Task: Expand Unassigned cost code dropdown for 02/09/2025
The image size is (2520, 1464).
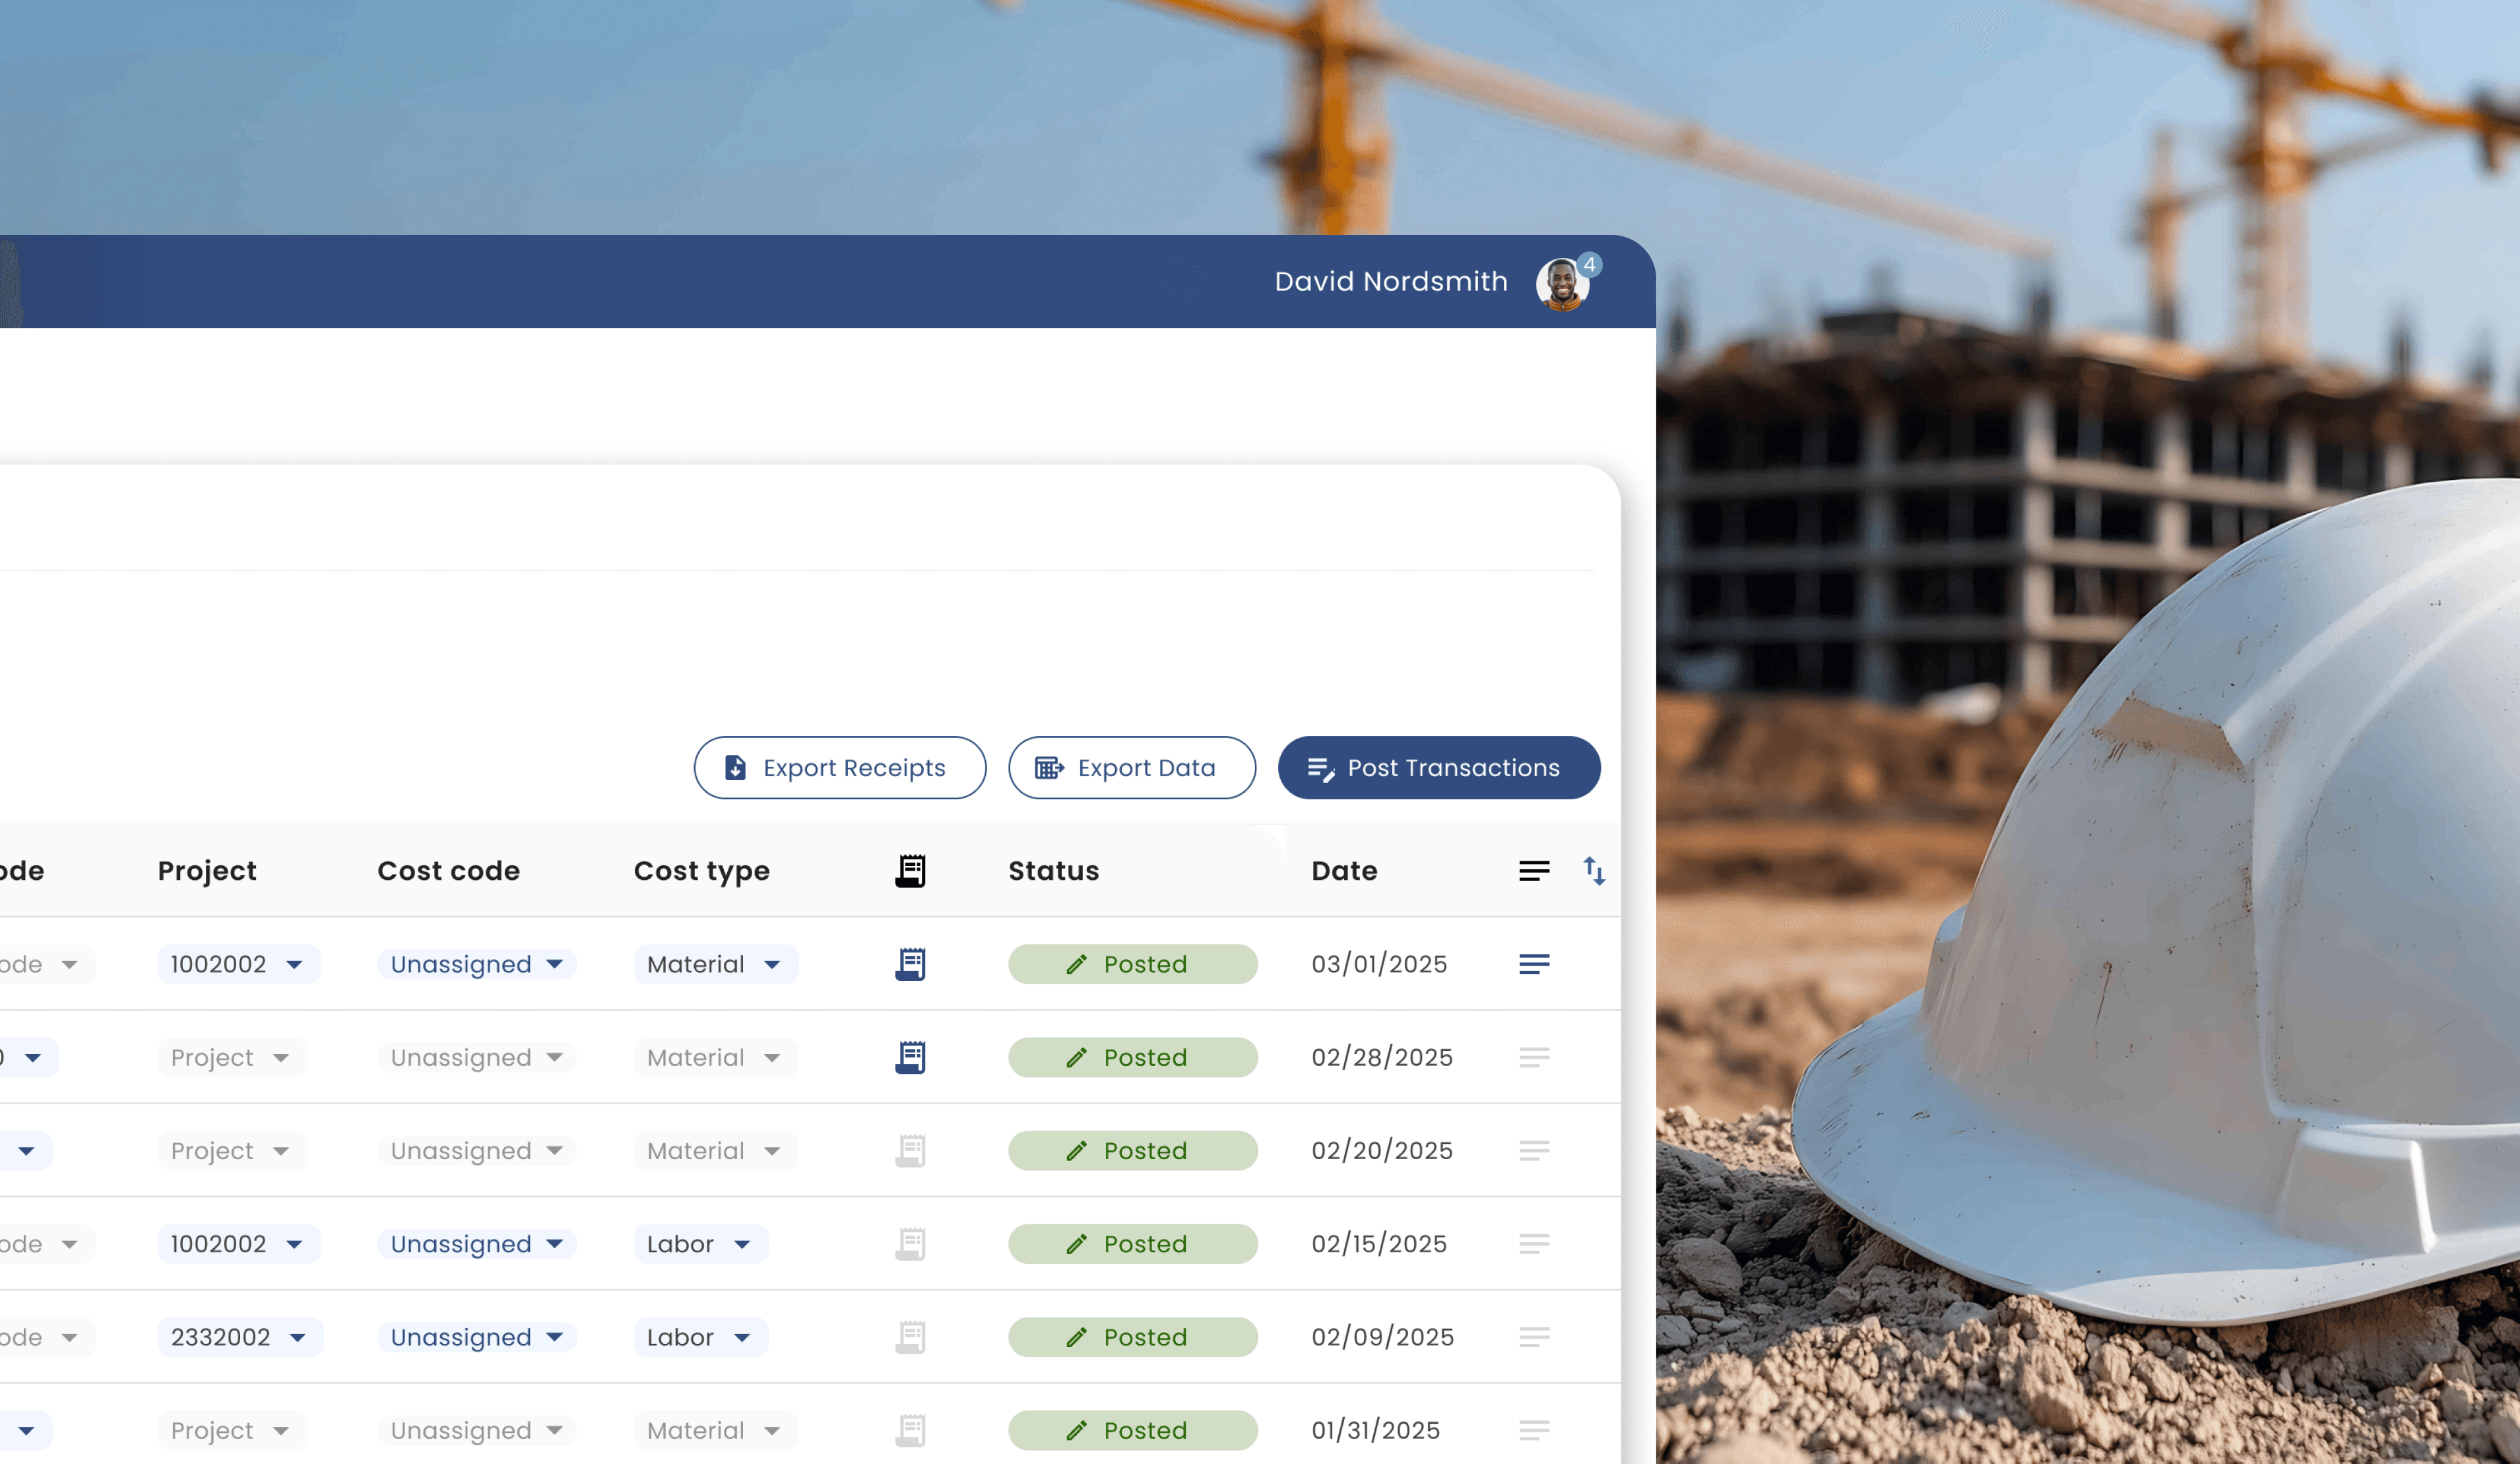Action: click(476, 1337)
